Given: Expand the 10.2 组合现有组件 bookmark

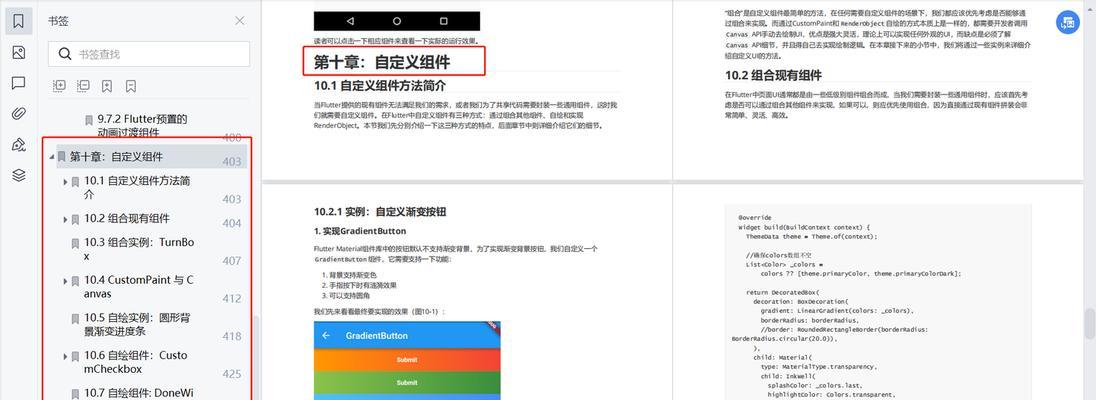Looking at the screenshot, I should [66, 220].
